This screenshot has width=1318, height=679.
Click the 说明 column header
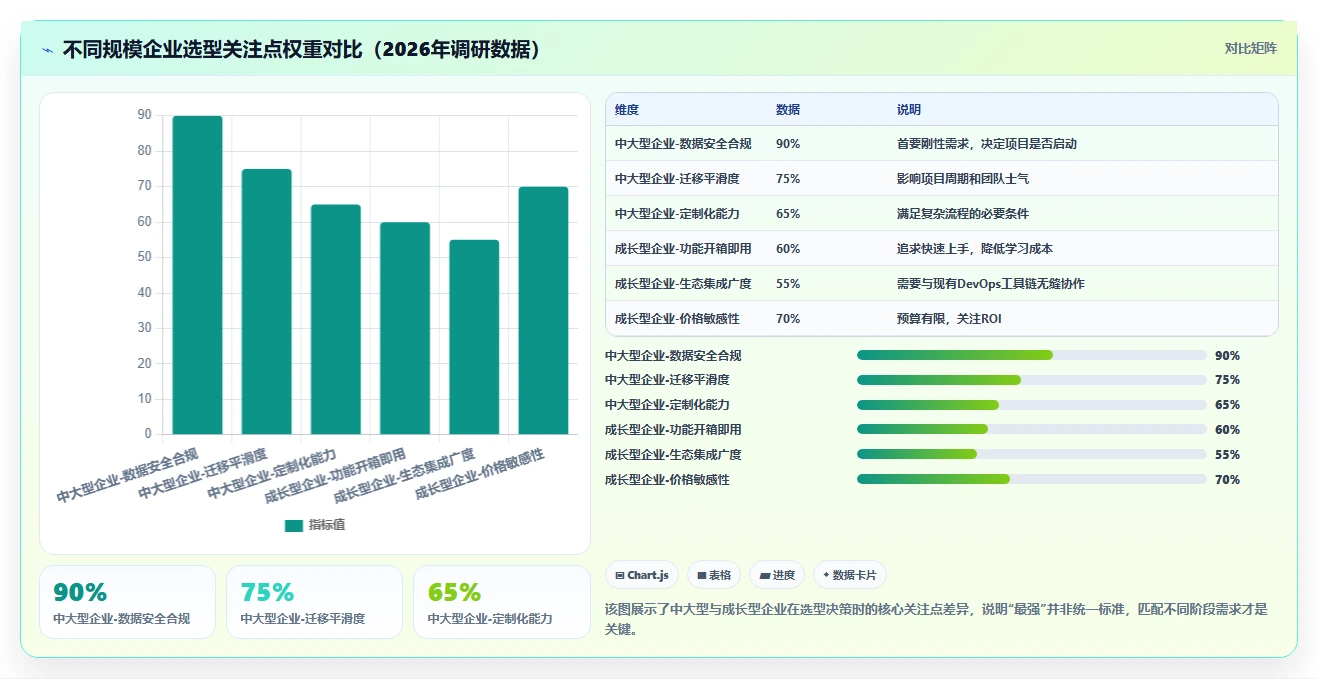tap(909, 110)
